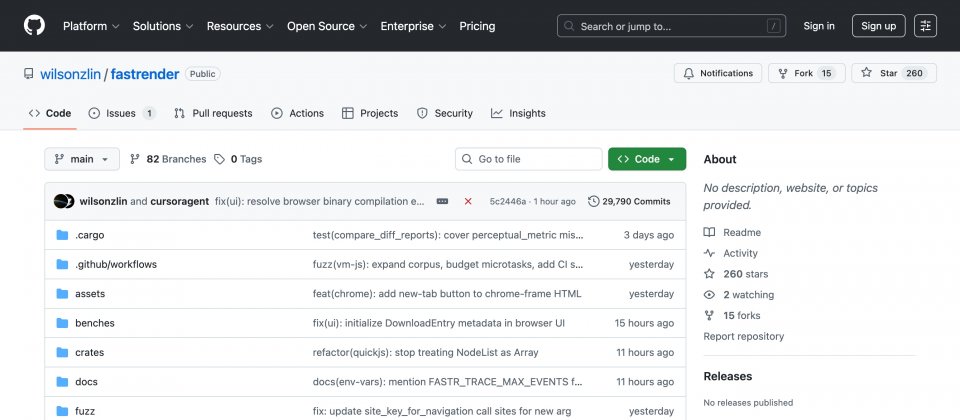Open wilsonzlin avatar in commit row
Image resolution: width=960 pixels, height=420 pixels.
tap(63, 201)
